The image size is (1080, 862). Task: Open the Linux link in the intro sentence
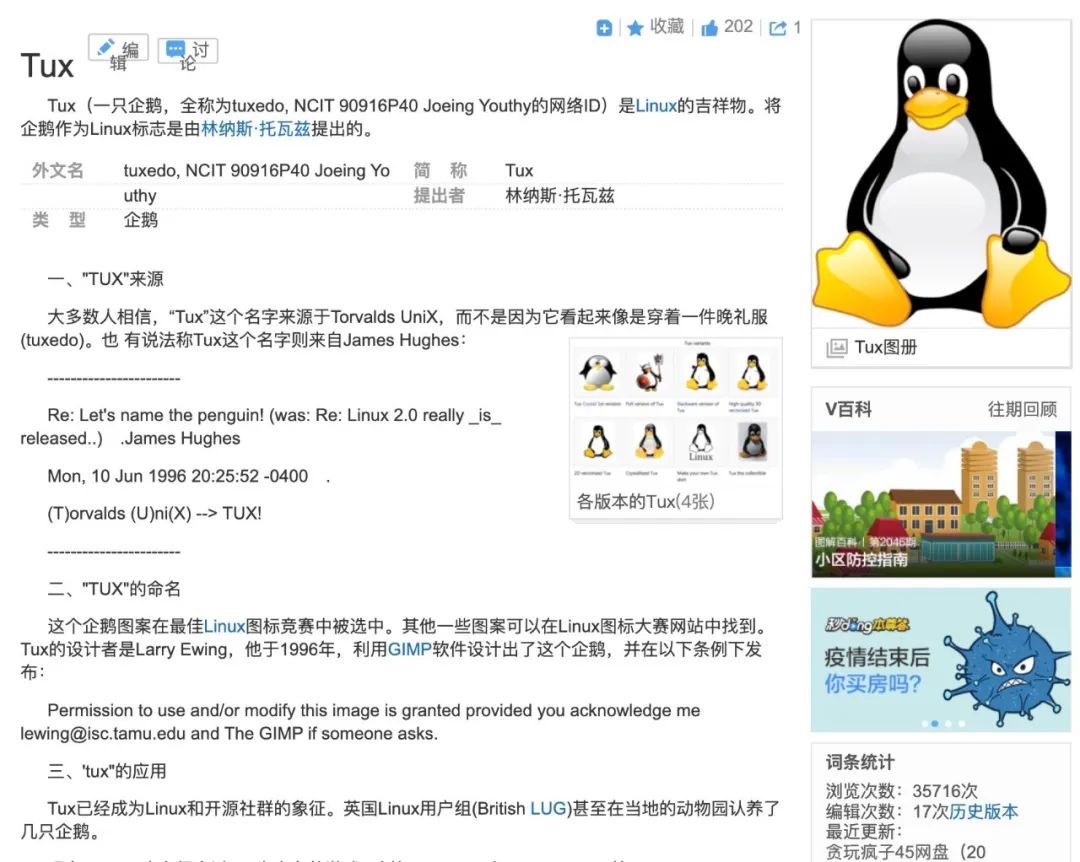[x=656, y=105]
